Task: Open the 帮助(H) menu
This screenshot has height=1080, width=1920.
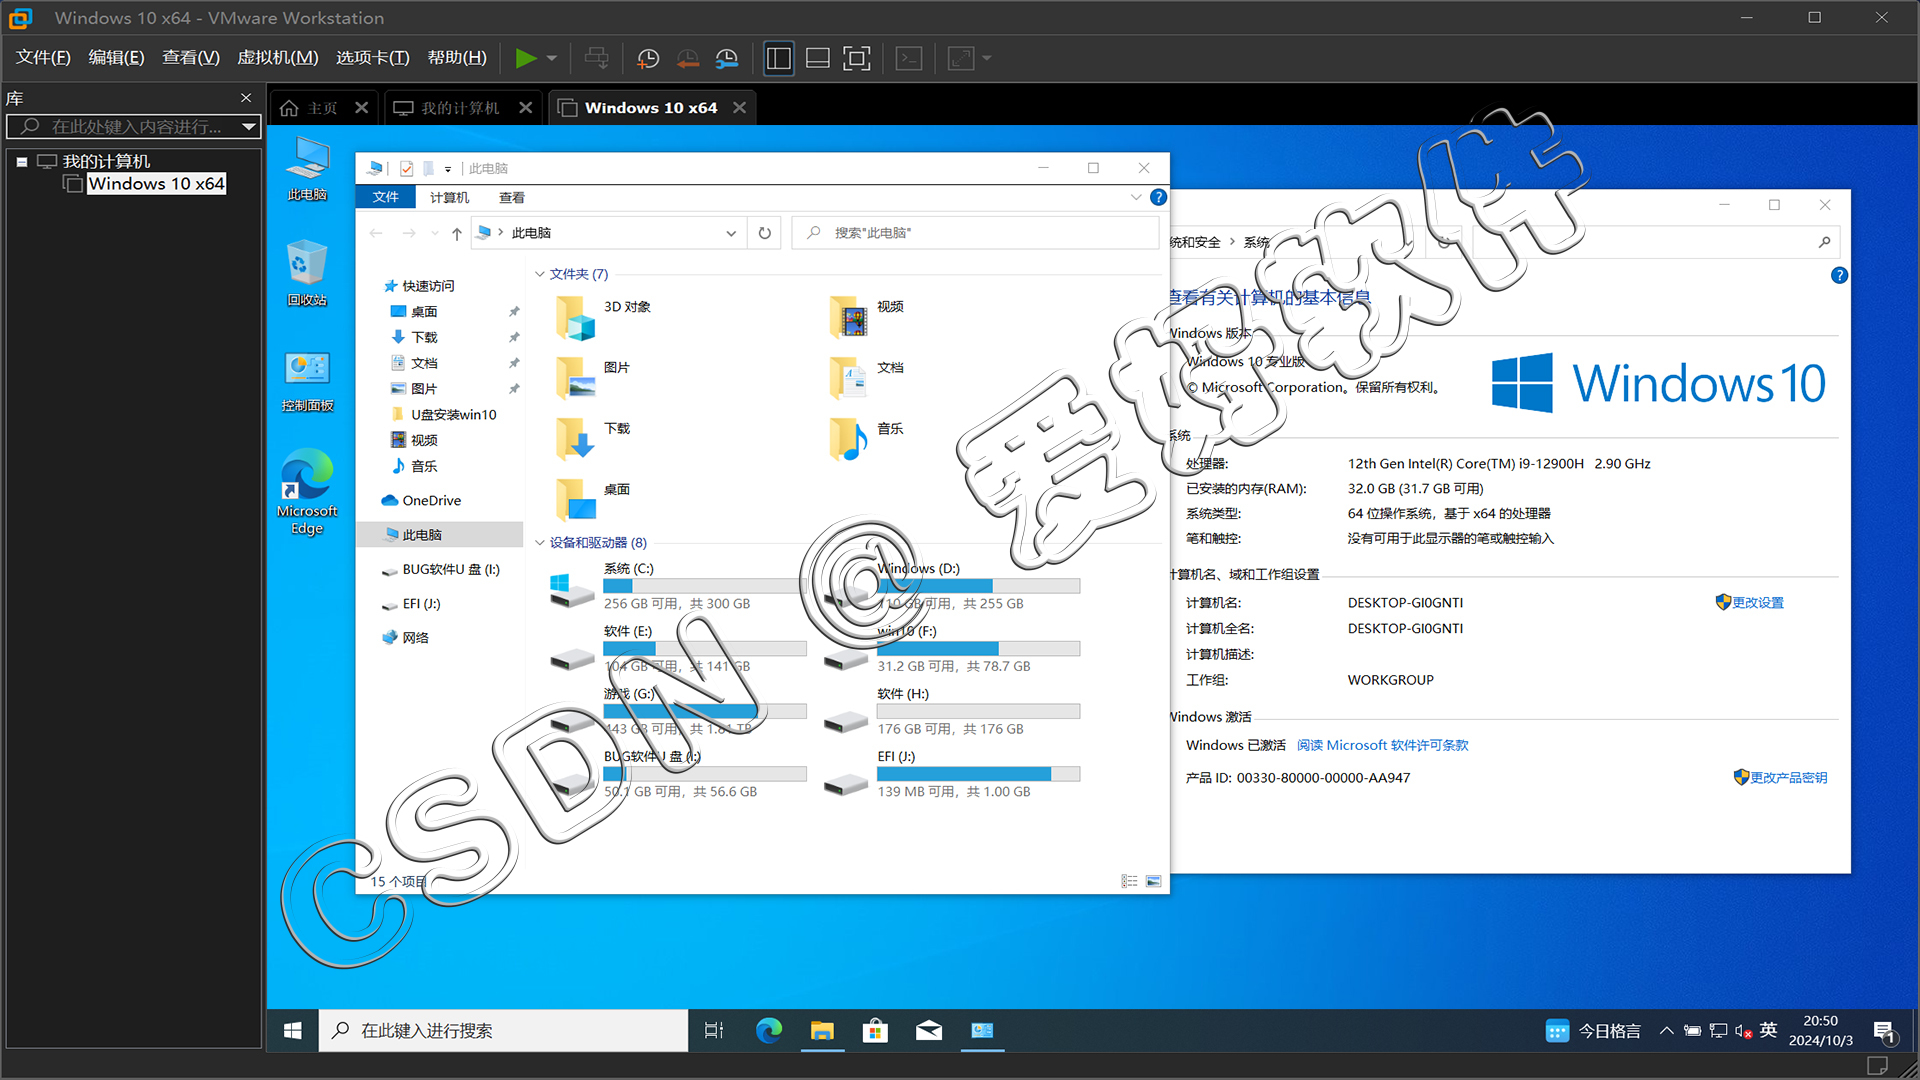Action: click(457, 58)
